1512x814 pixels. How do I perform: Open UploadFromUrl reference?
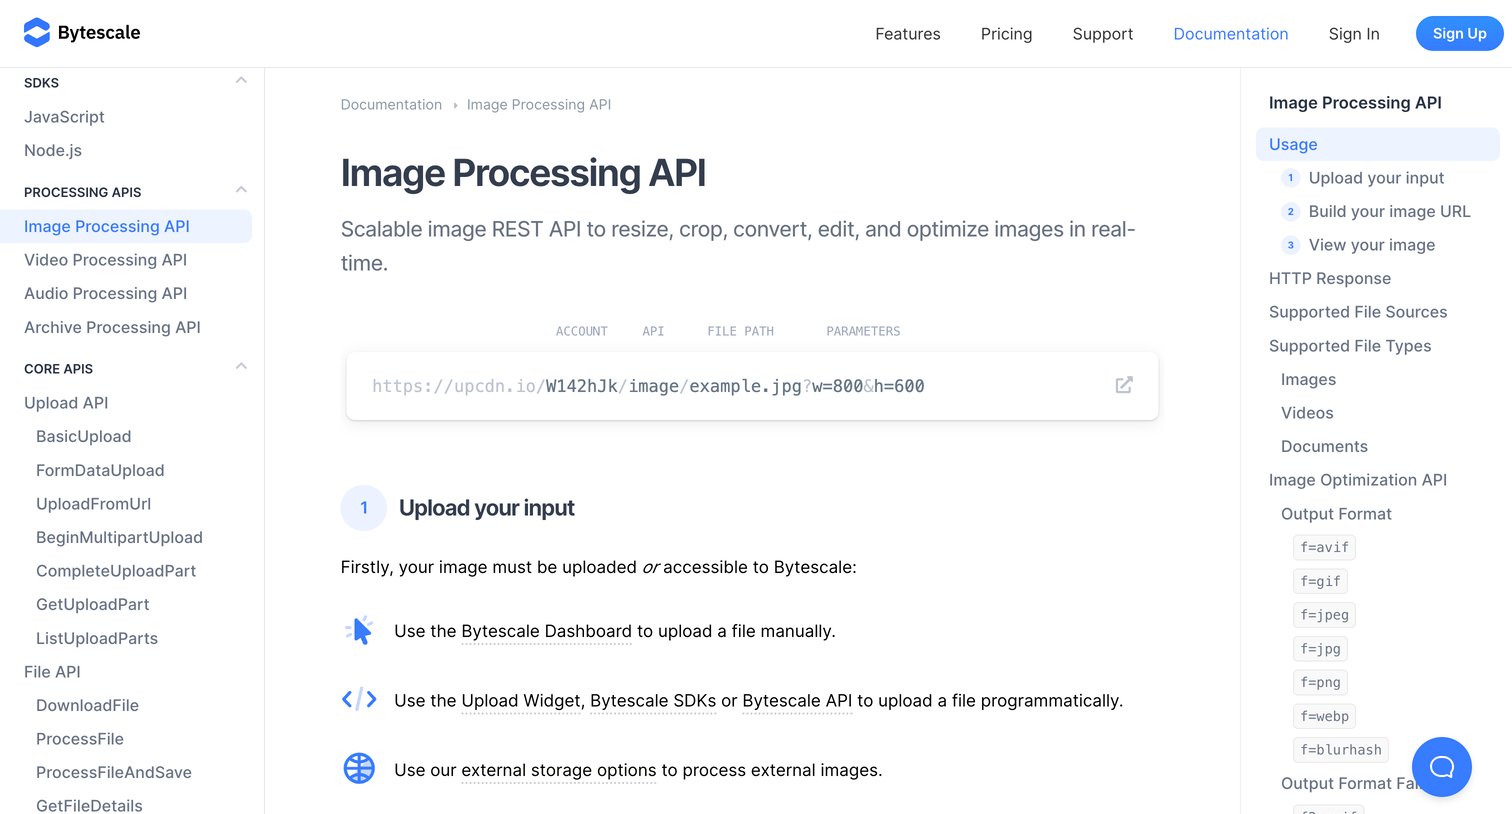93,504
